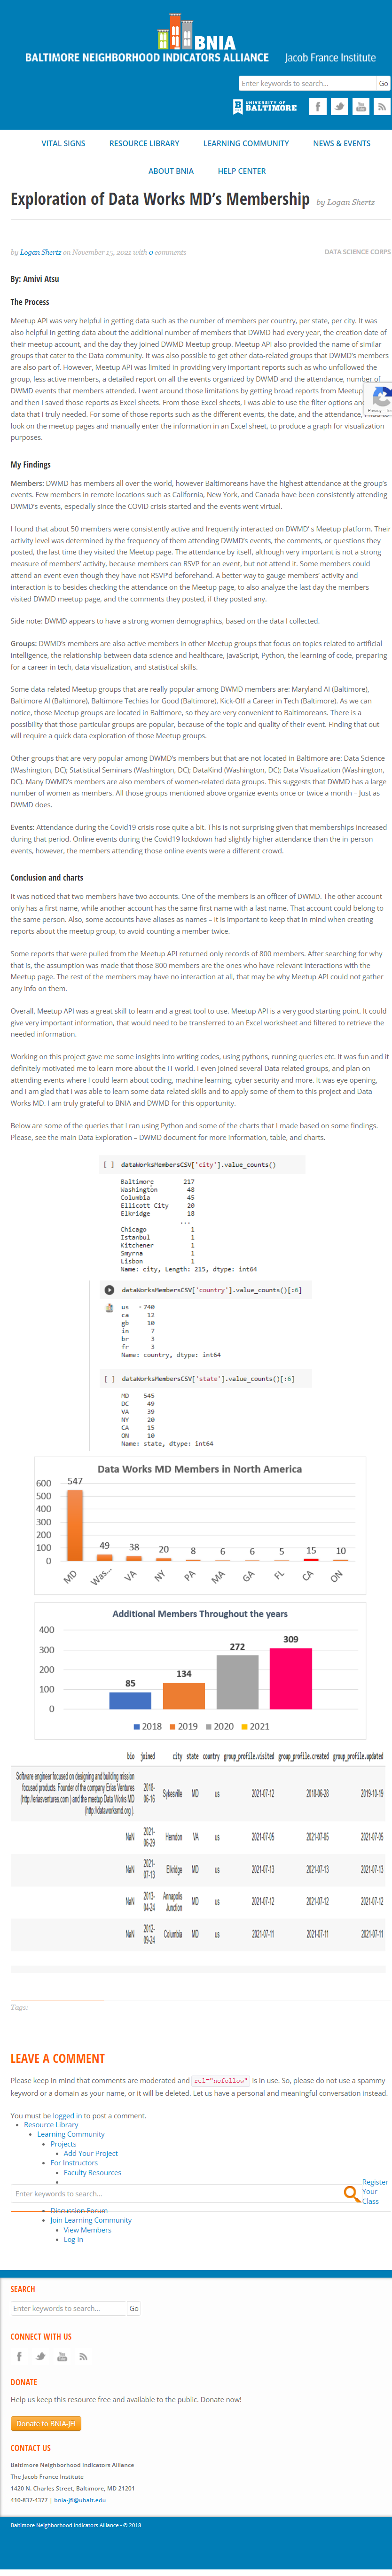Open header Twitter icon
Viewport: 392px width, 2576px height.
click(339, 106)
